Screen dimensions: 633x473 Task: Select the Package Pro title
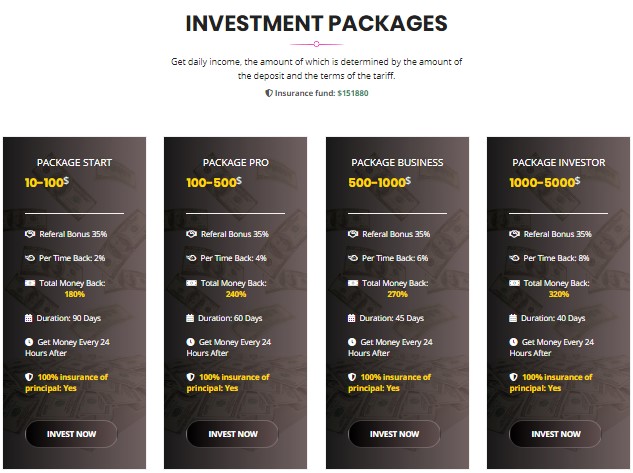235,163
